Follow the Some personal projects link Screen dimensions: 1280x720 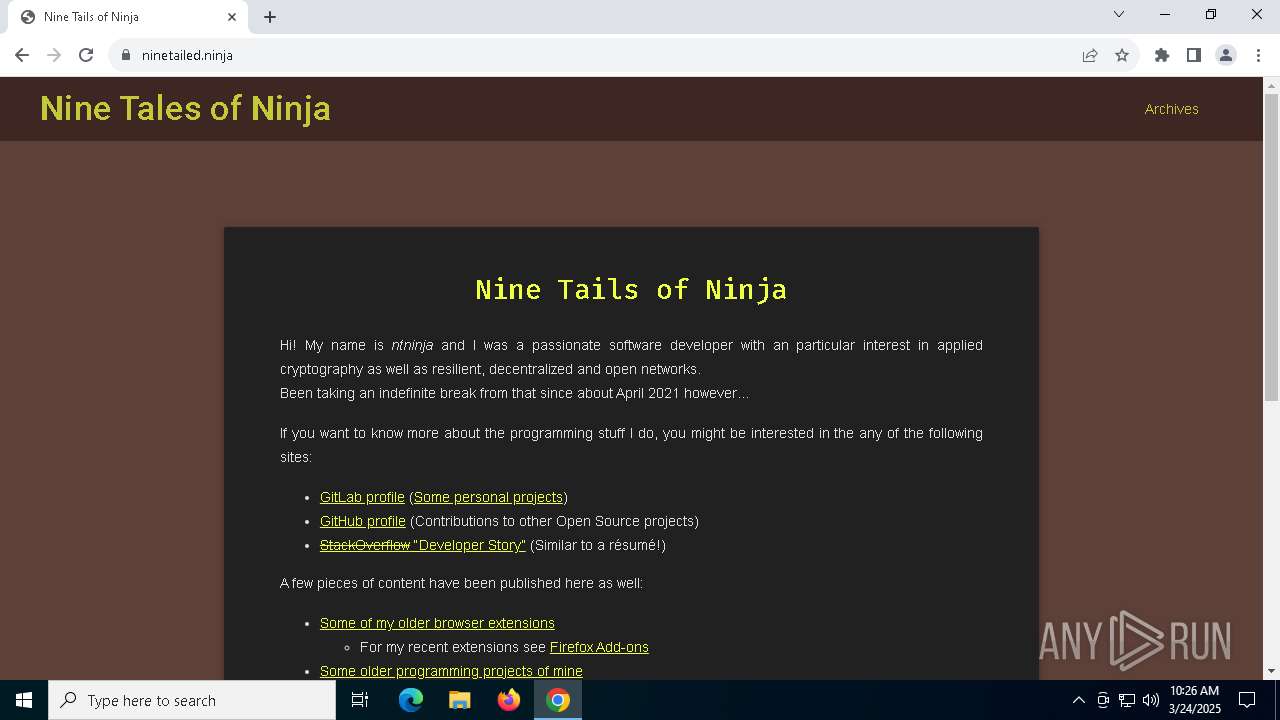pos(488,497)
